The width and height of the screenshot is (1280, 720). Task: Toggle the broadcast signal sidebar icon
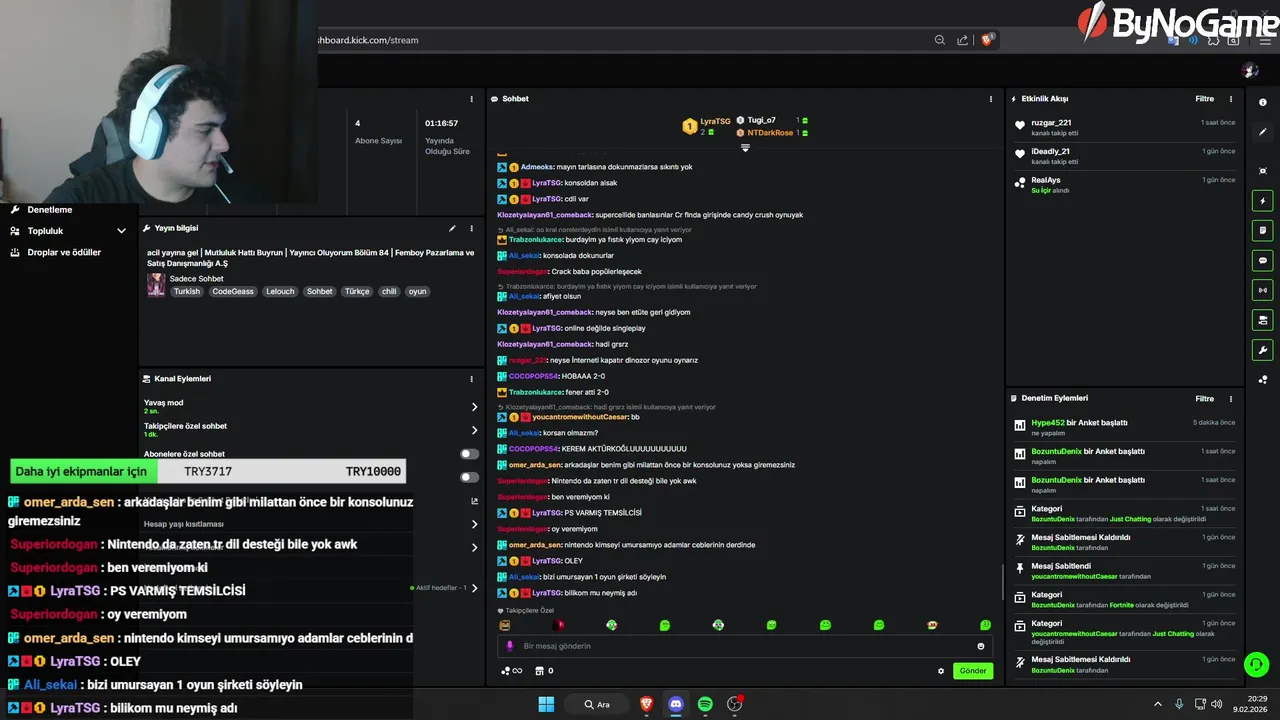coord(1263,291)
